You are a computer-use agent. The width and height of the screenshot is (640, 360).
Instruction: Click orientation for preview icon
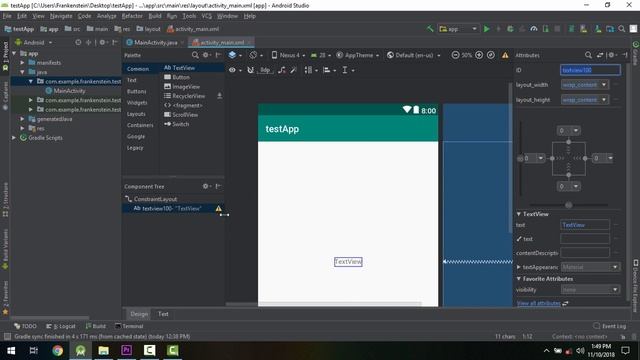(x=253, y=55)
